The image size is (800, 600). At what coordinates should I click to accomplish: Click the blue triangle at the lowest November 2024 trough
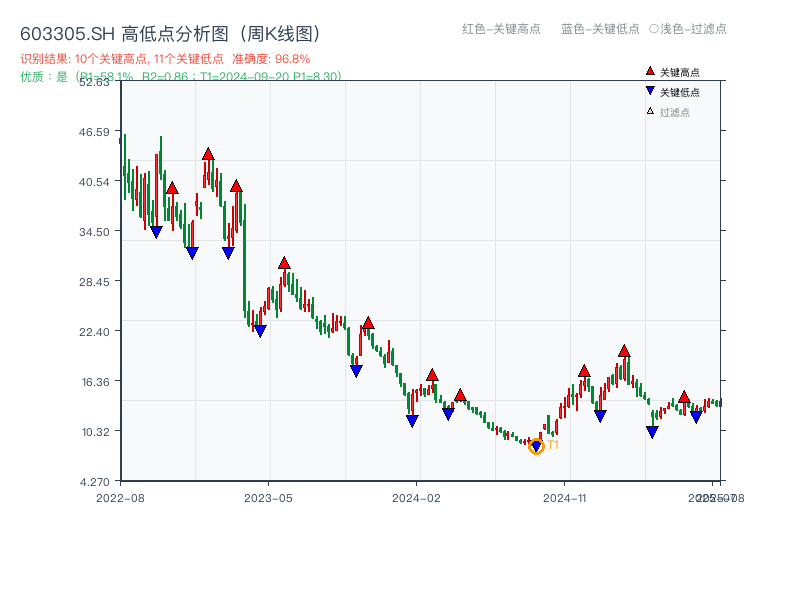[652, 430]
